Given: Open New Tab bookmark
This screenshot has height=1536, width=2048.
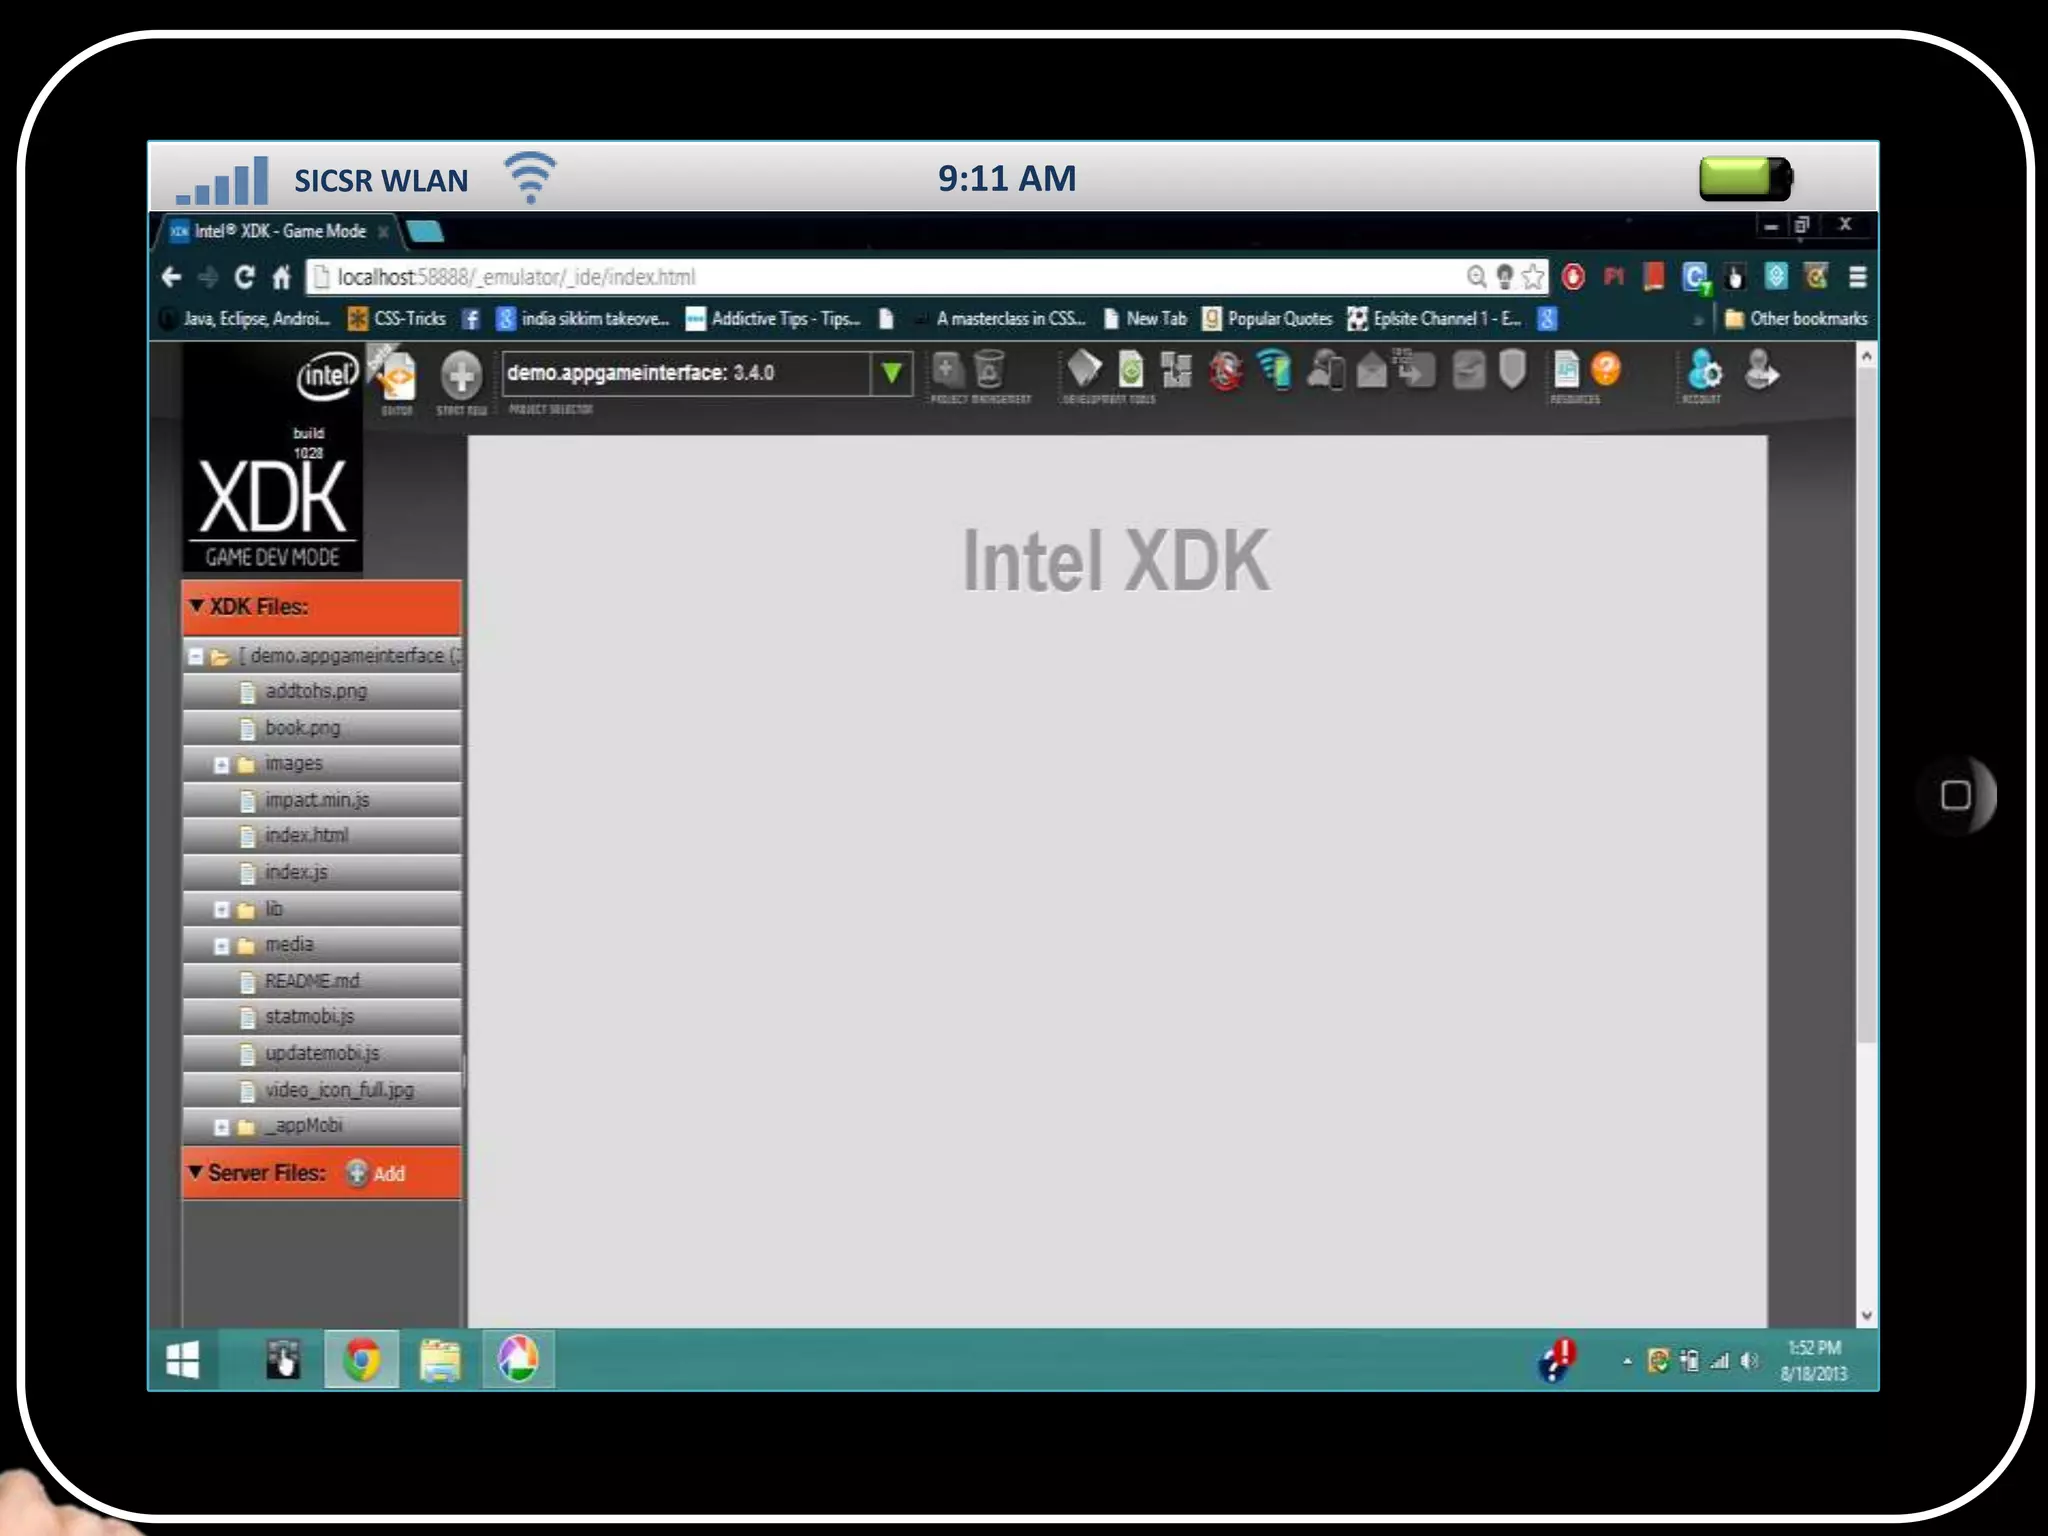Looking at the screenshot, I should click(x=1145, y=319).
